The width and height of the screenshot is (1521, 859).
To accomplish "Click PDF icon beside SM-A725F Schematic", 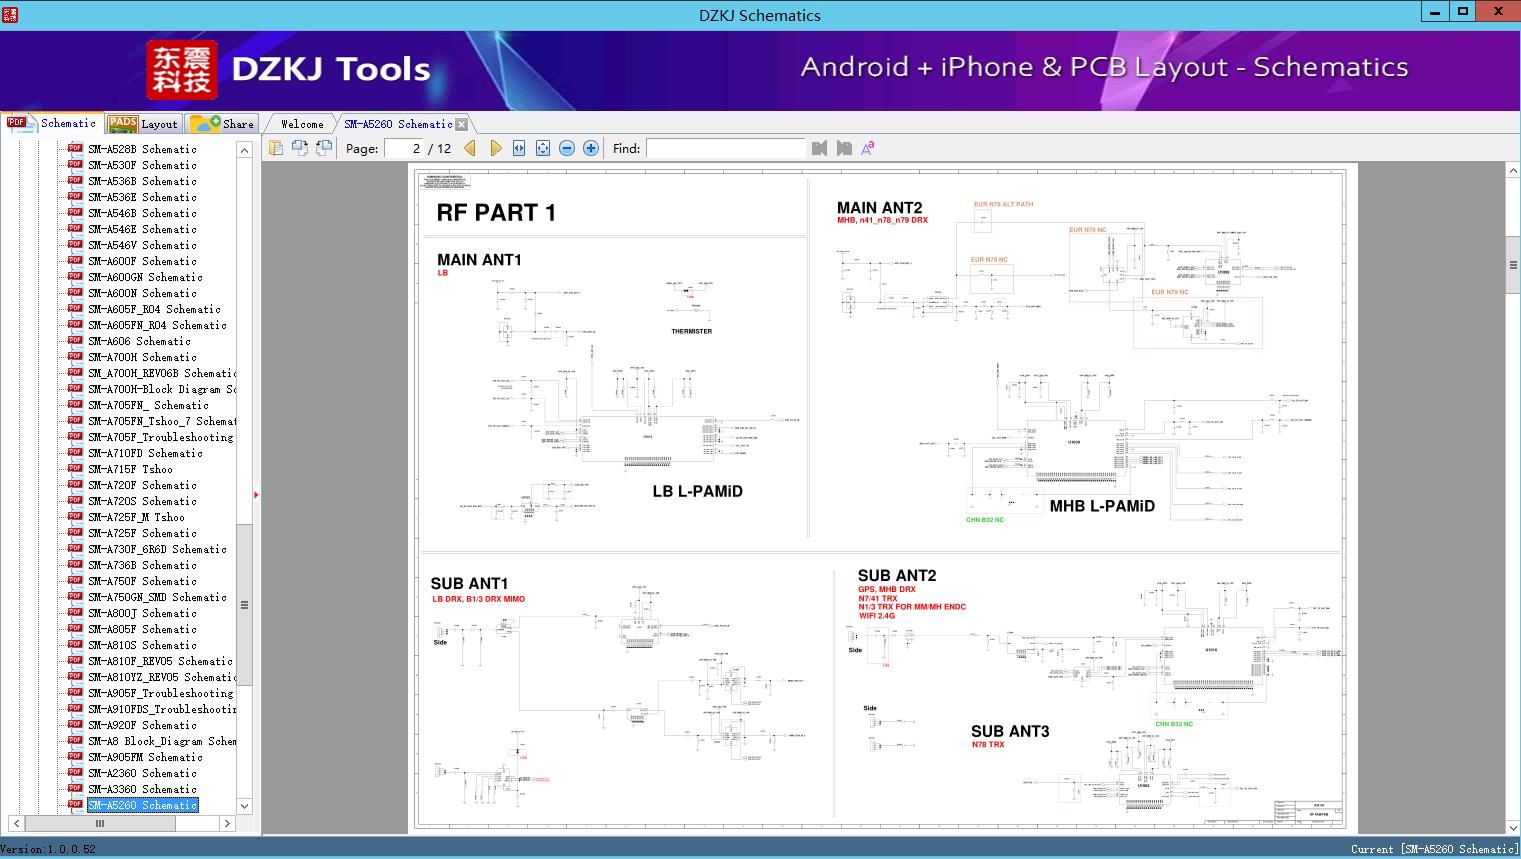I will point(75,532).
